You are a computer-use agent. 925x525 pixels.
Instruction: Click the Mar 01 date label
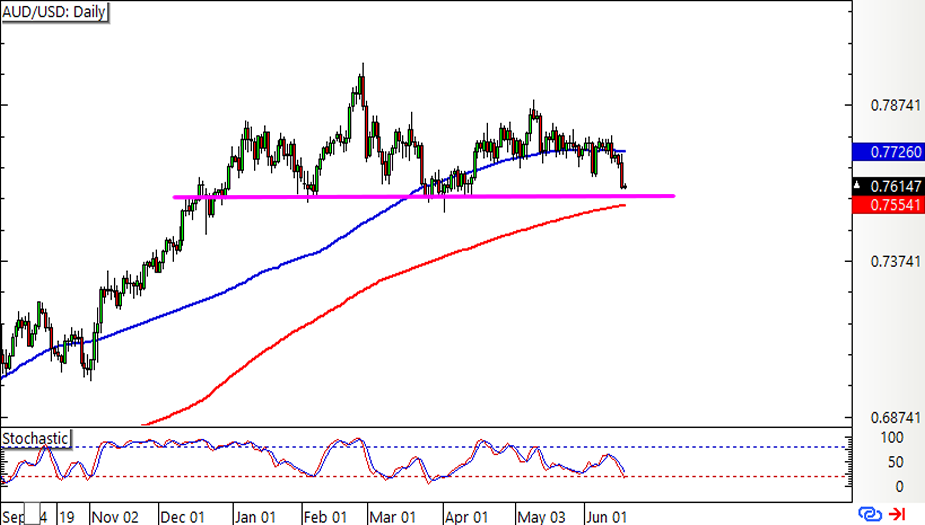click(x=393, y=517)
